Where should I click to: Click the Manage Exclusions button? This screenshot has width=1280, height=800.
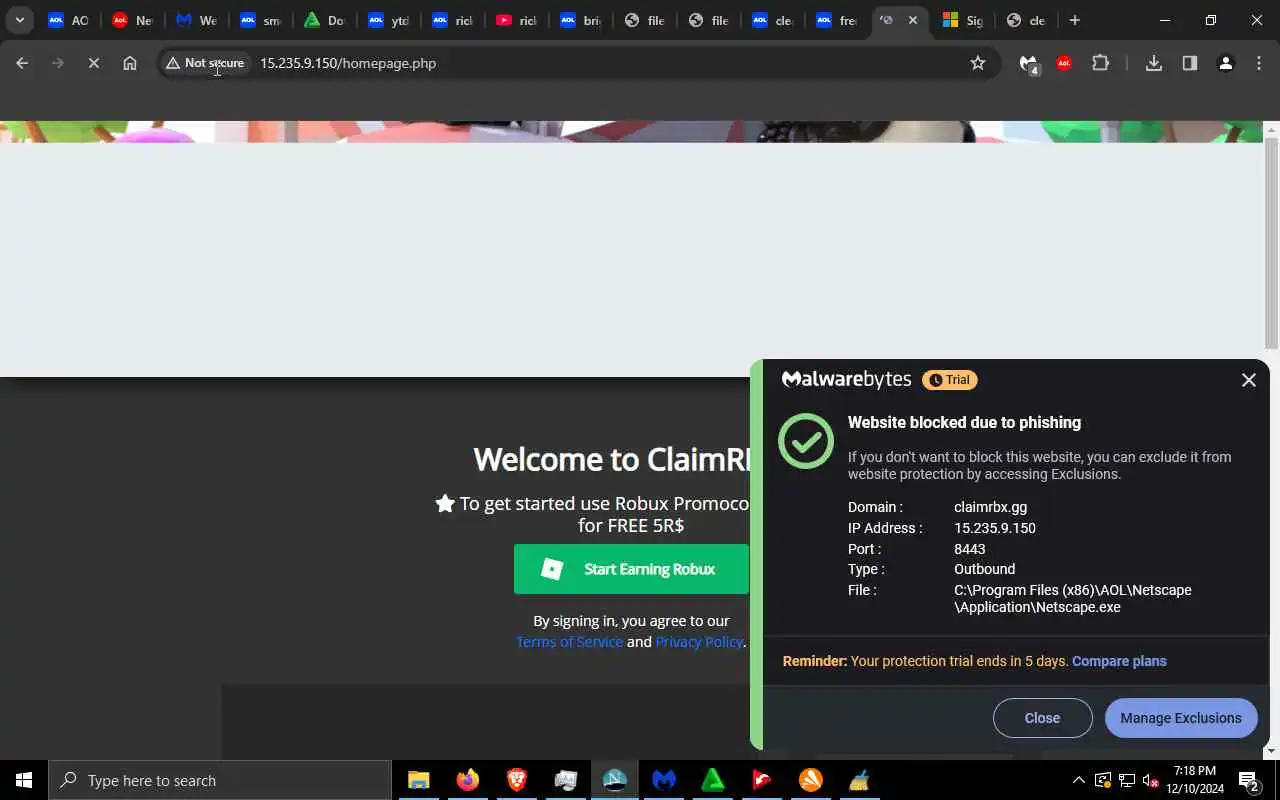pyautogui.click(x=1181, y=718)
